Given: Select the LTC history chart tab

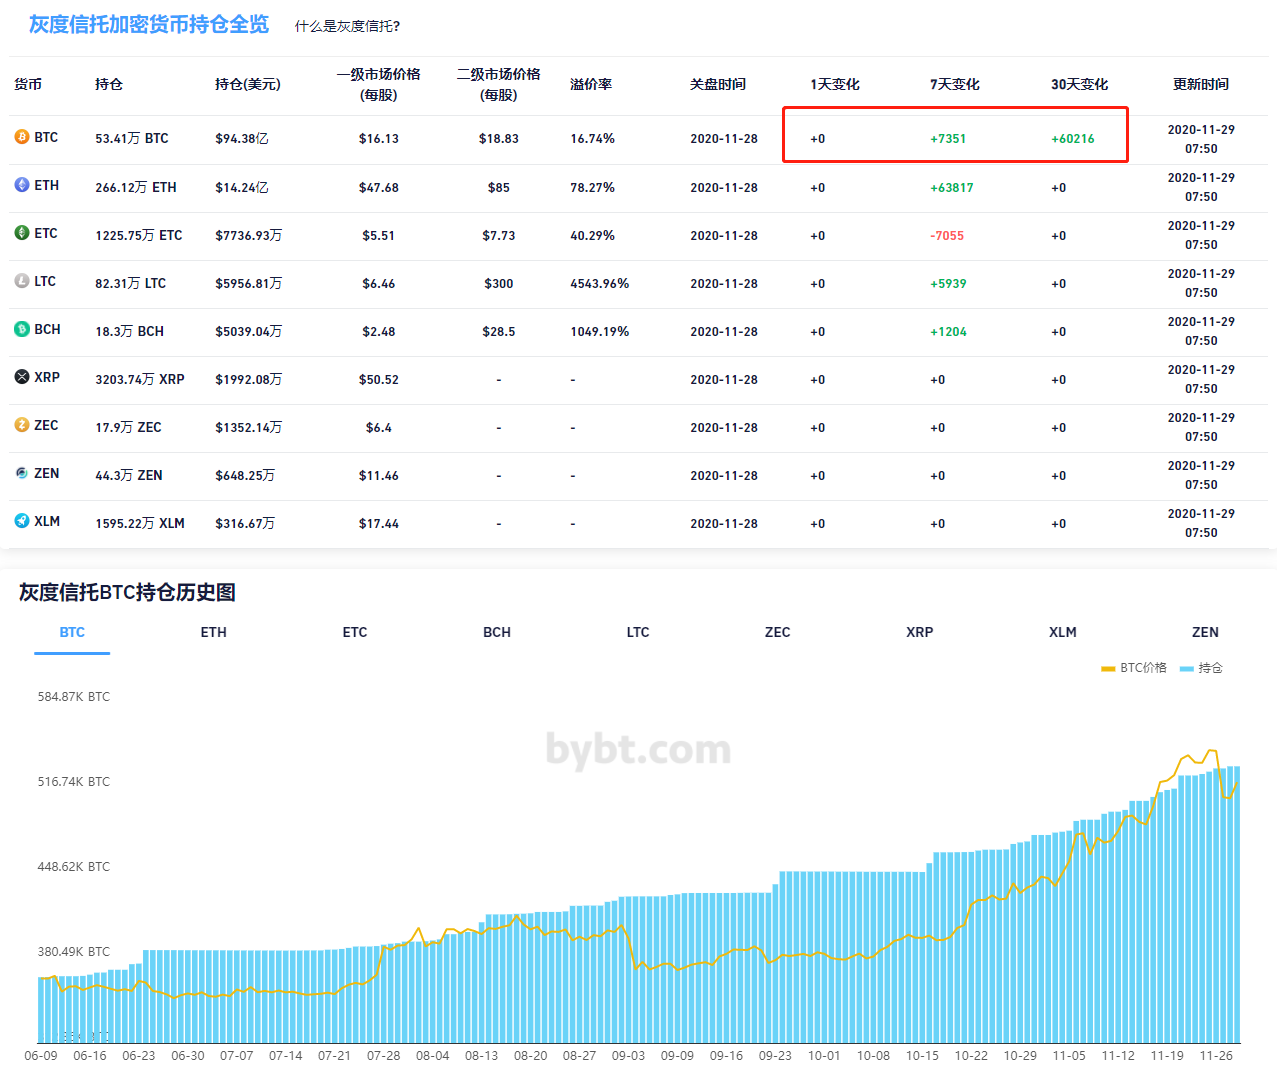Looking at the screenshot, I should click(x=638, y=632).
